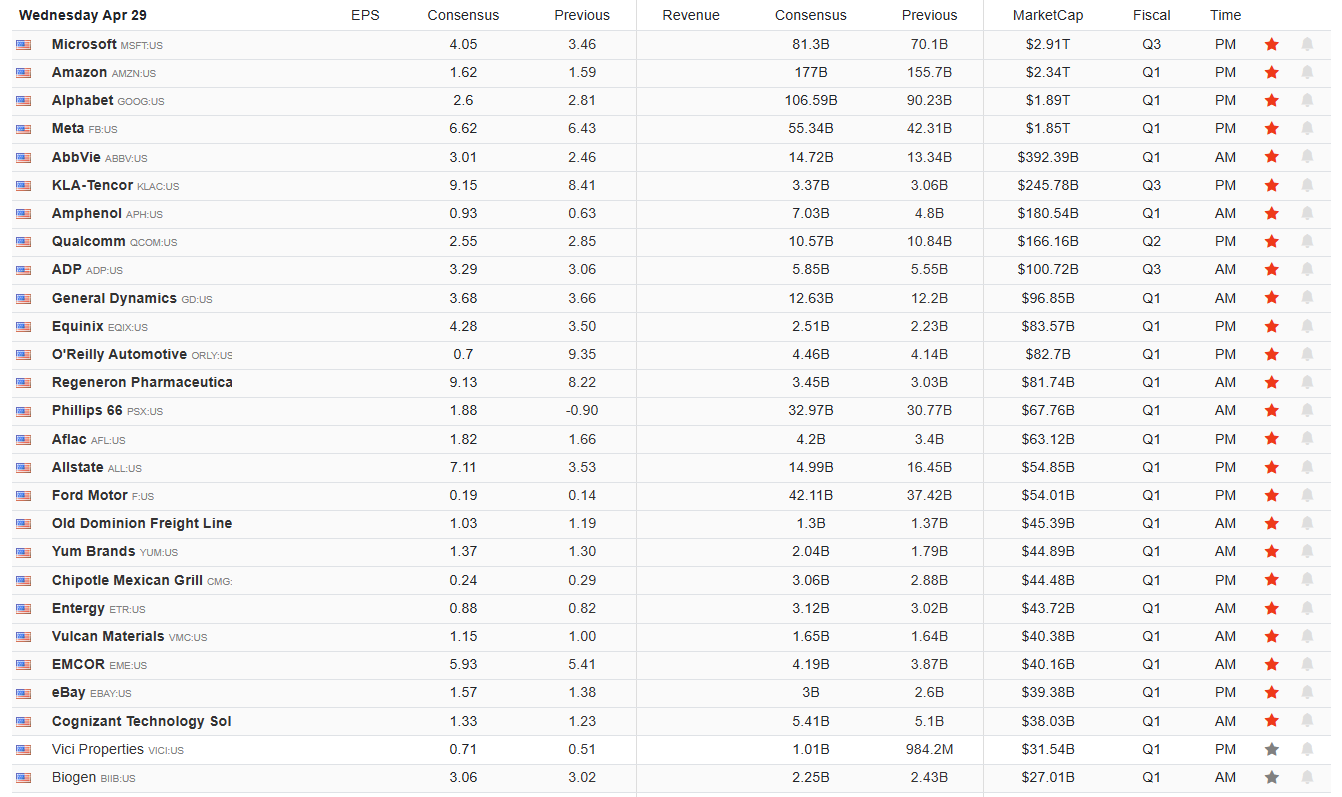The image size is (1342, 797).
Task: Click the alert bell for Chipotle Mexican Grill
Action: pyautogui.click(x=1307, y=580)
